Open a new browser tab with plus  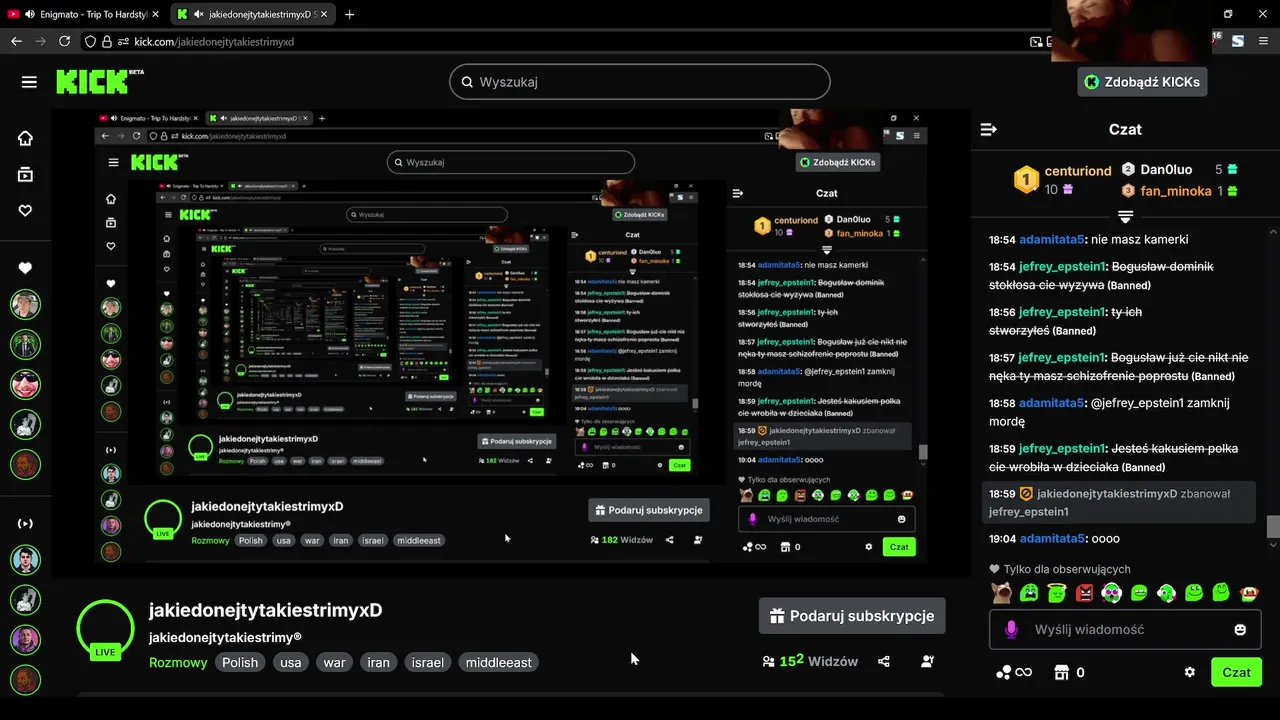pyautogui.click(x=349, y=14)
